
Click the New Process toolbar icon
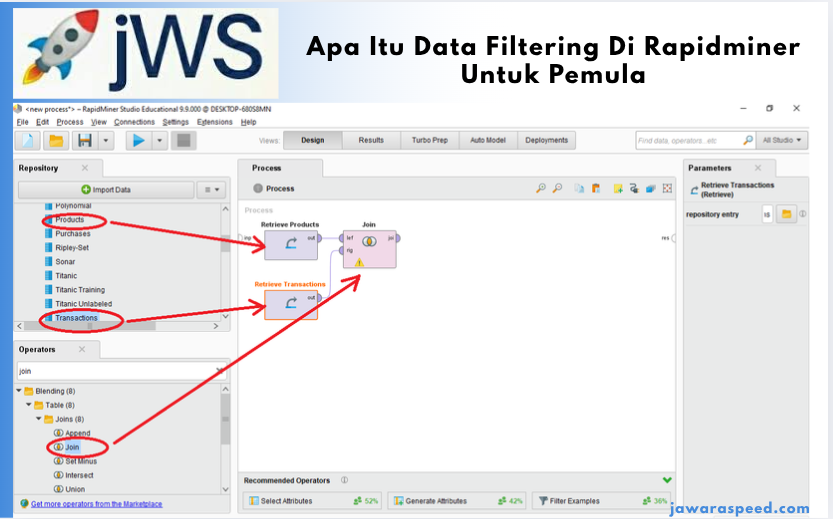(x=28, y=141)
